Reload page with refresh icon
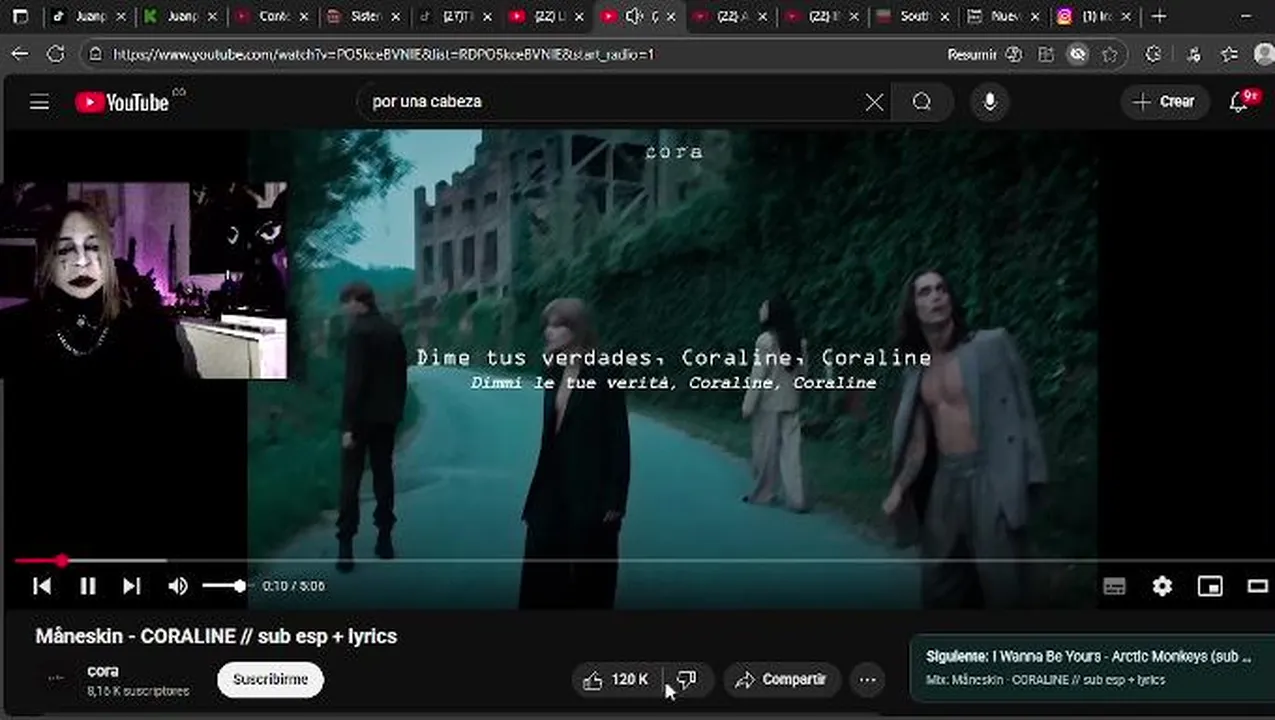 [56, 55]
